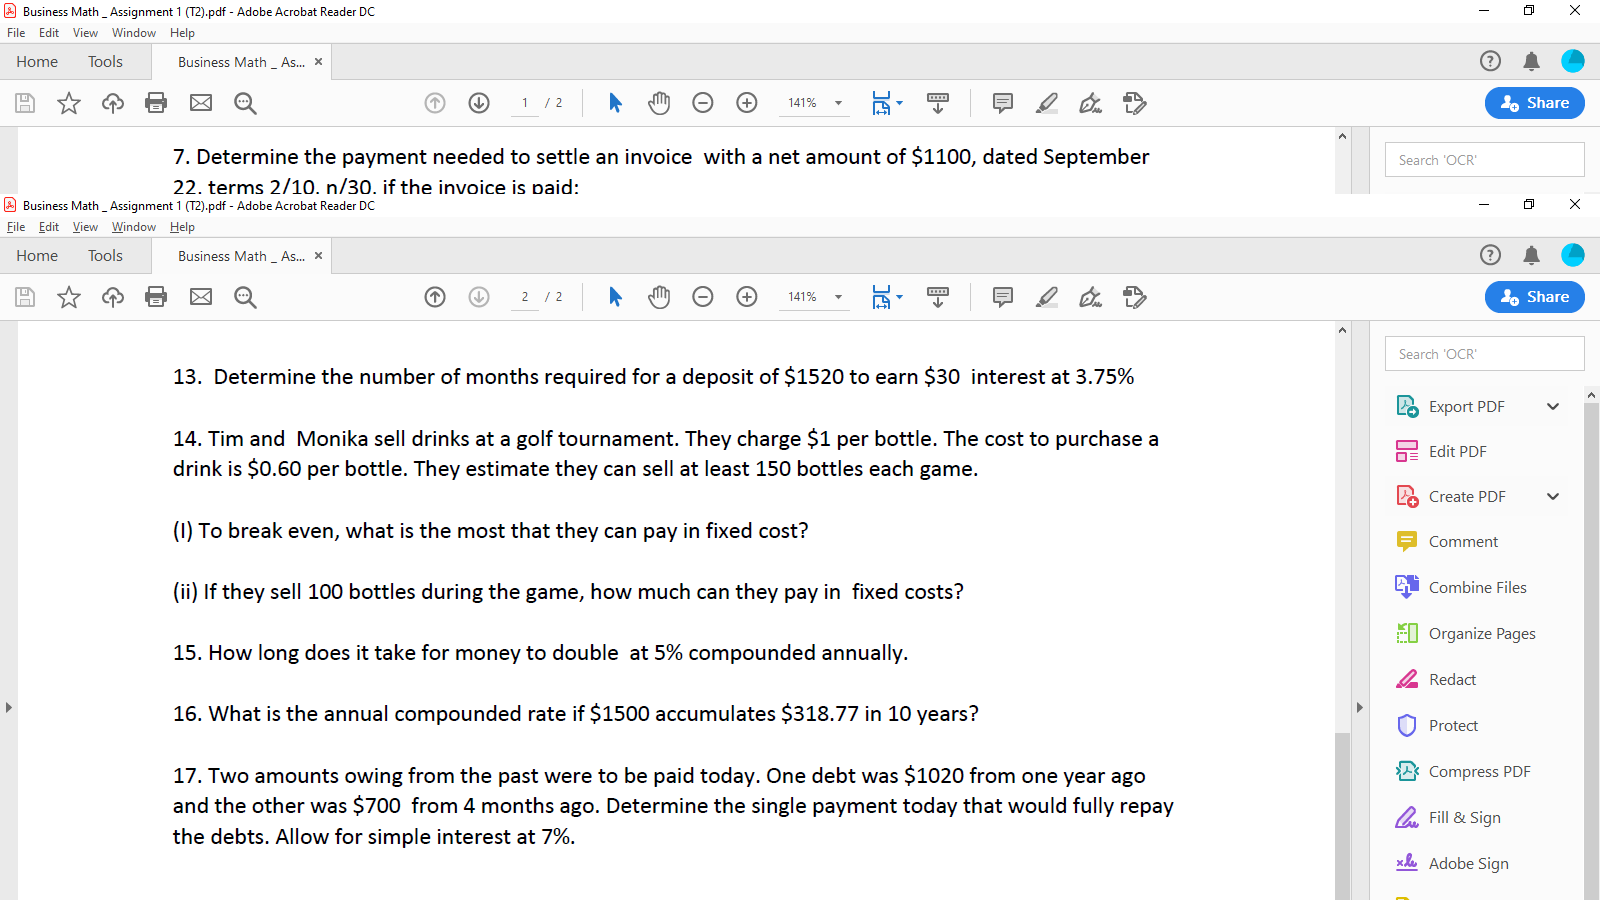Choose the Selection arrow tool in page 2 window
This screenshot has height=900, width=1600.
click(615, 297)
